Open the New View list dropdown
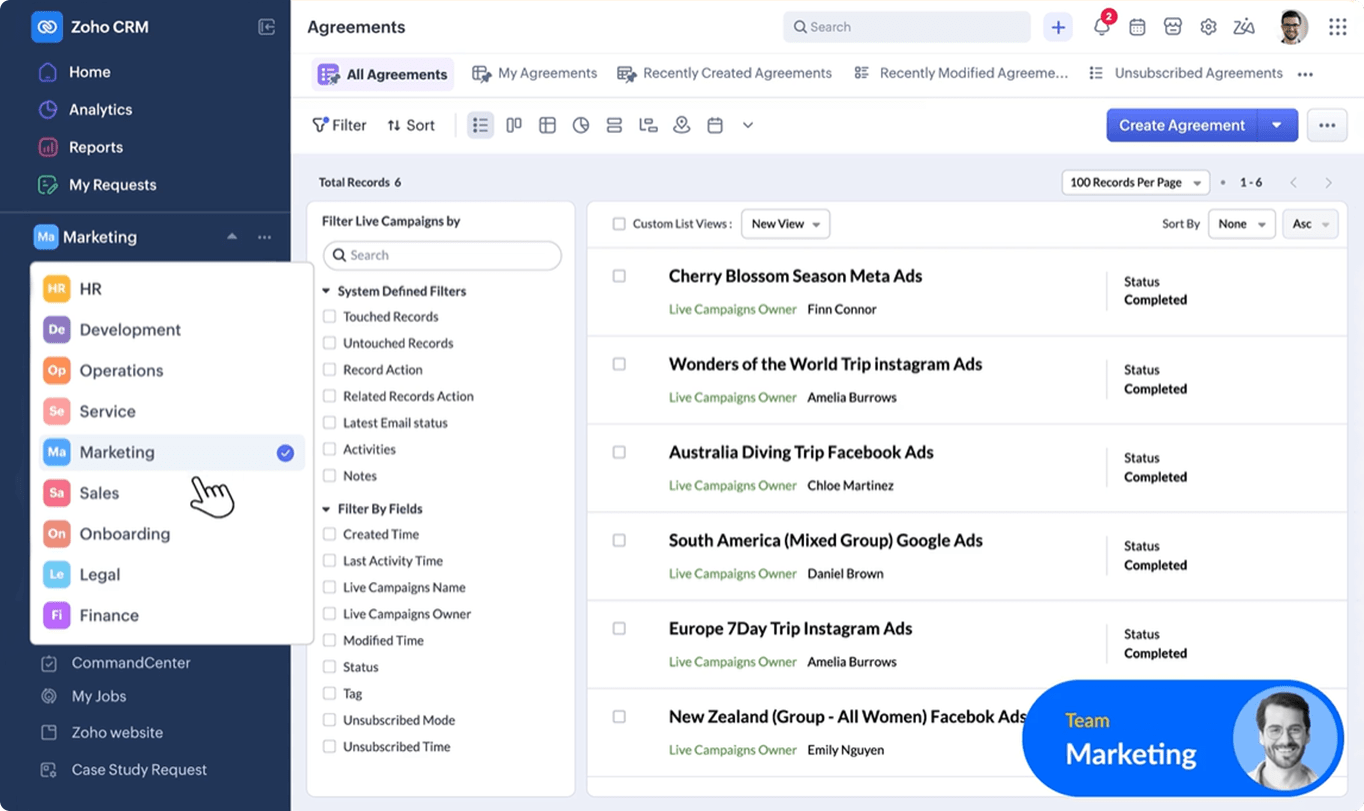 [785, 224]
